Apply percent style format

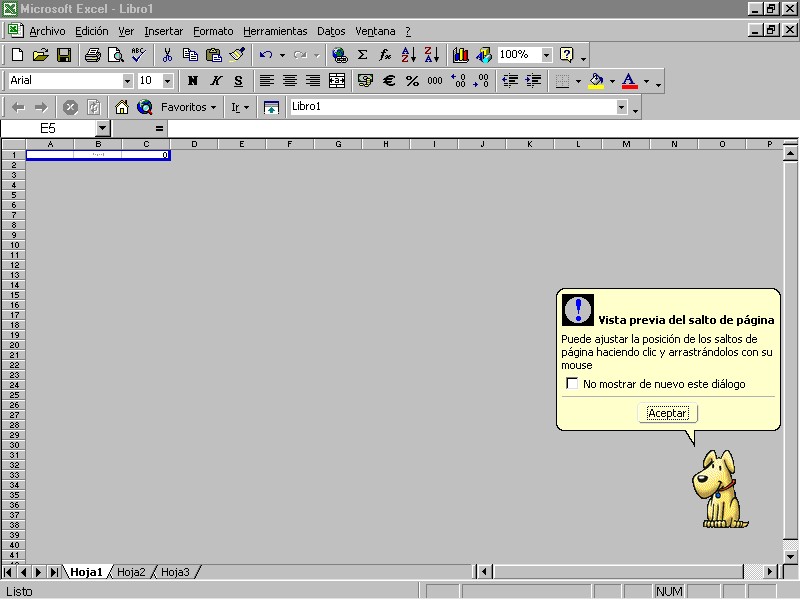point(412,81)
